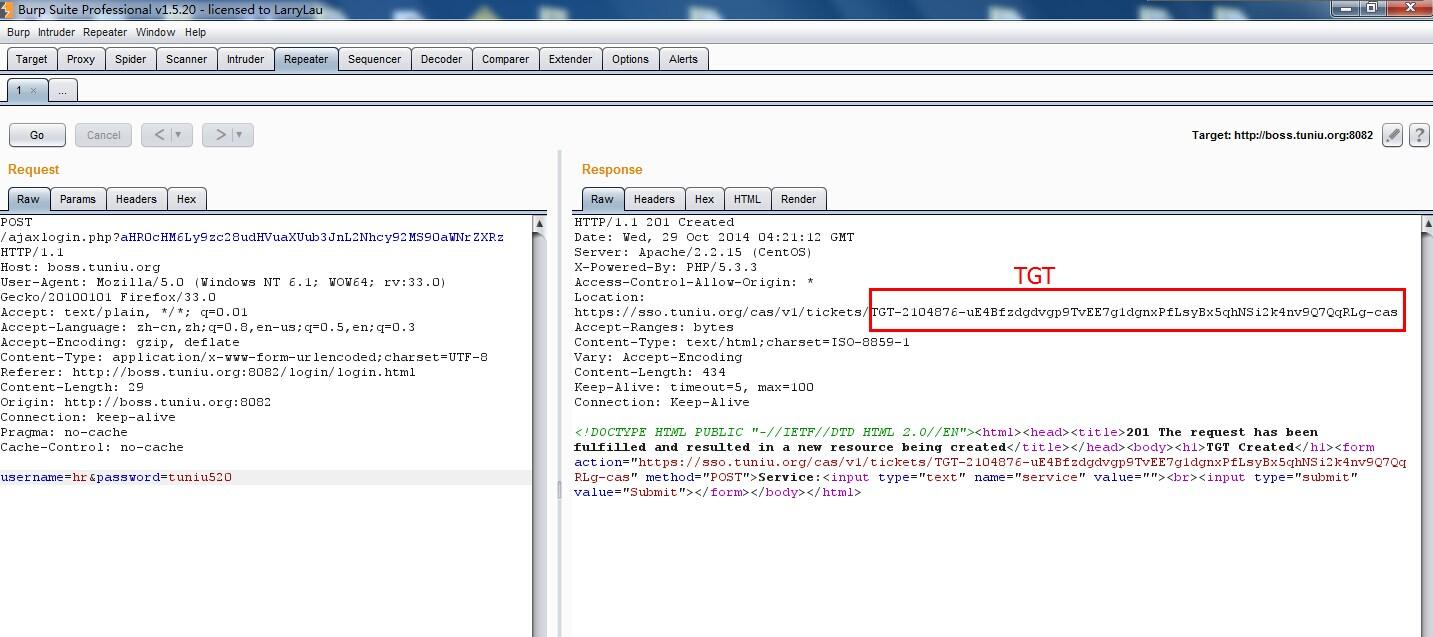Viewport: 1433px width, 637px height.
Task: Switch to the Sequencer tab
Action: [374, 59]
